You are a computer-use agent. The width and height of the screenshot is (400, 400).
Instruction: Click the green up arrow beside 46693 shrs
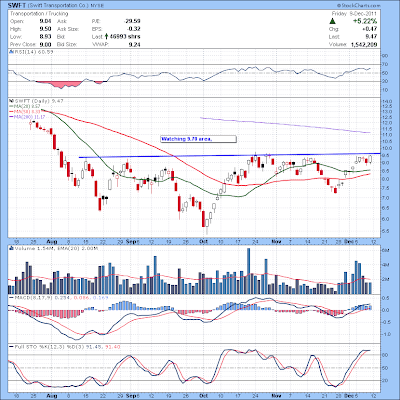(x=106, y=36)
